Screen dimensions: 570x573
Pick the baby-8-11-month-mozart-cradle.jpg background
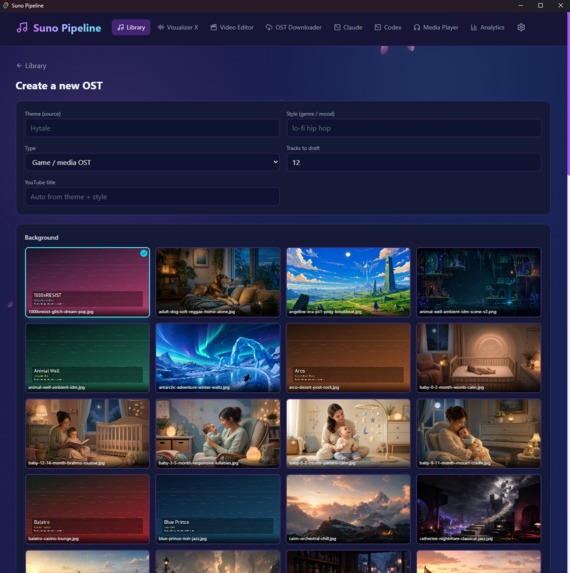pos(479,433)
